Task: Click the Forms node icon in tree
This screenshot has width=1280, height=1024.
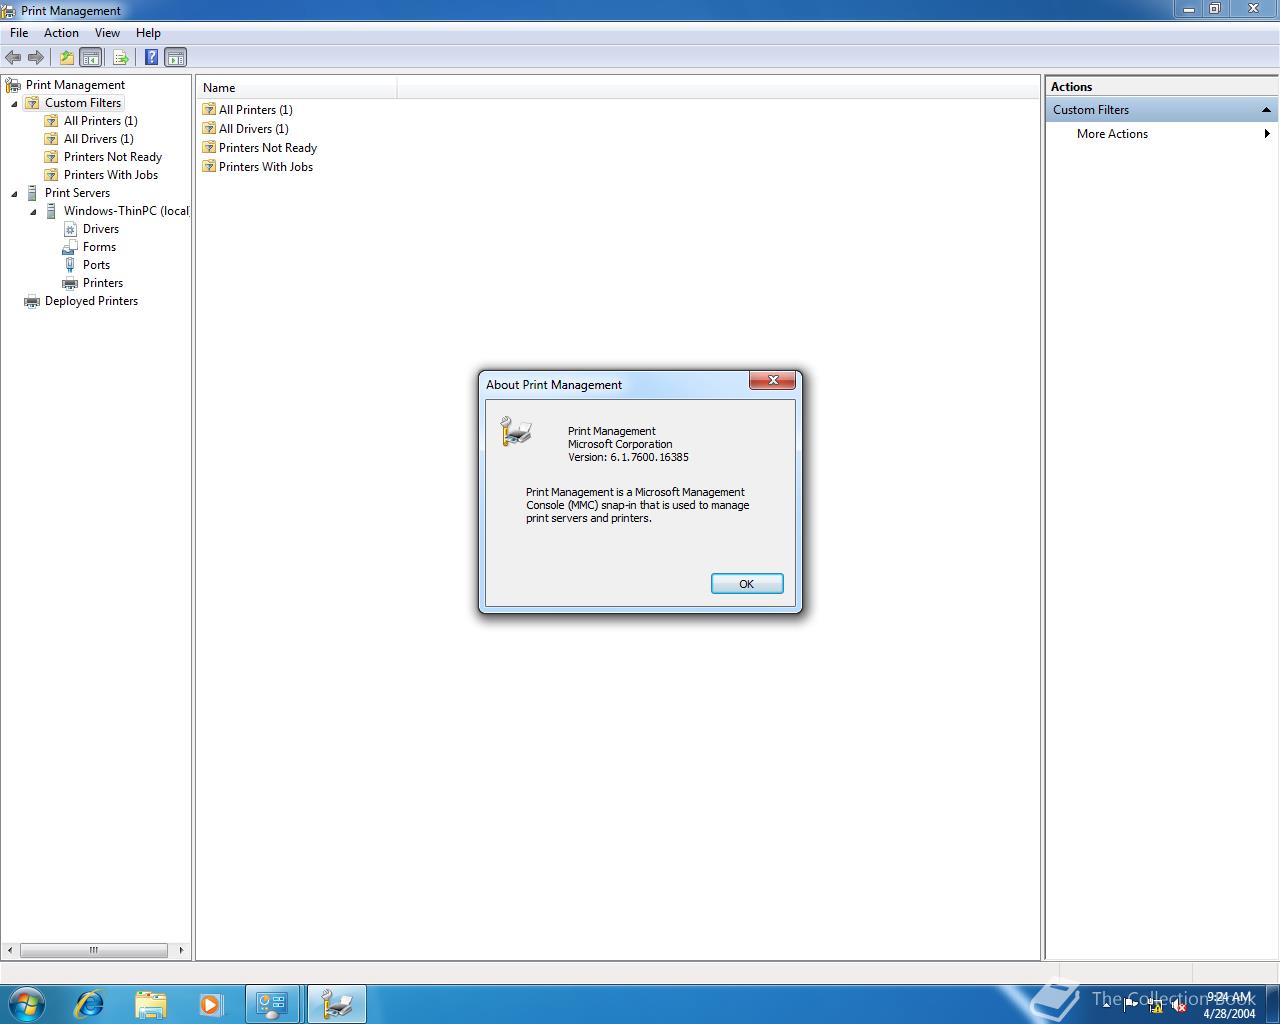Action: (x=70, y=247)
